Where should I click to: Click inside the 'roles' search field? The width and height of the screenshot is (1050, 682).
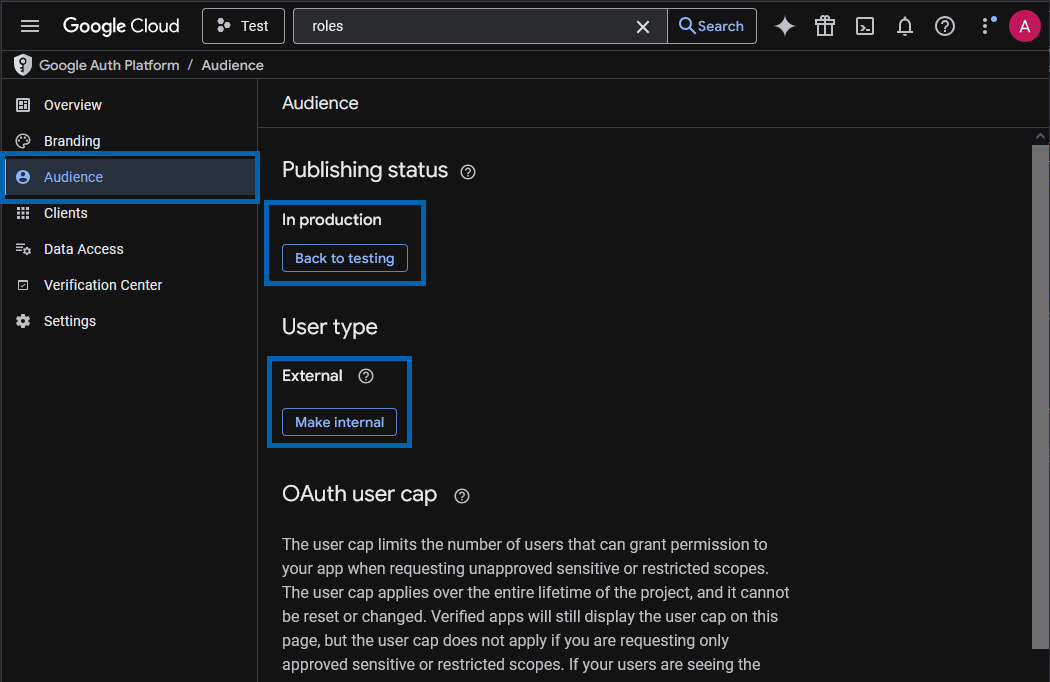pyautogui.click(x=460, y=26)
